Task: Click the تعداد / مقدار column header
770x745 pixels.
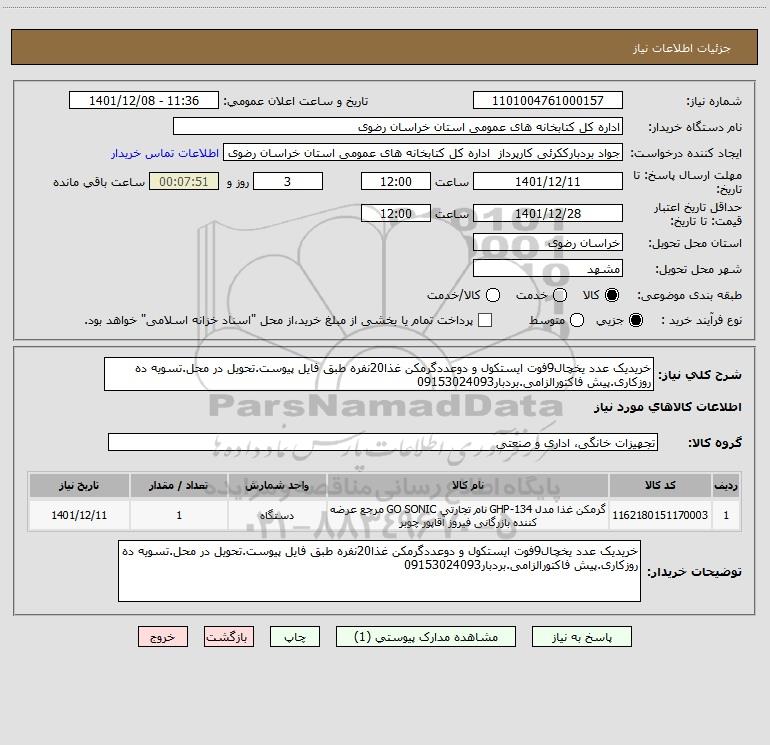Action: [x=179, y=485]
